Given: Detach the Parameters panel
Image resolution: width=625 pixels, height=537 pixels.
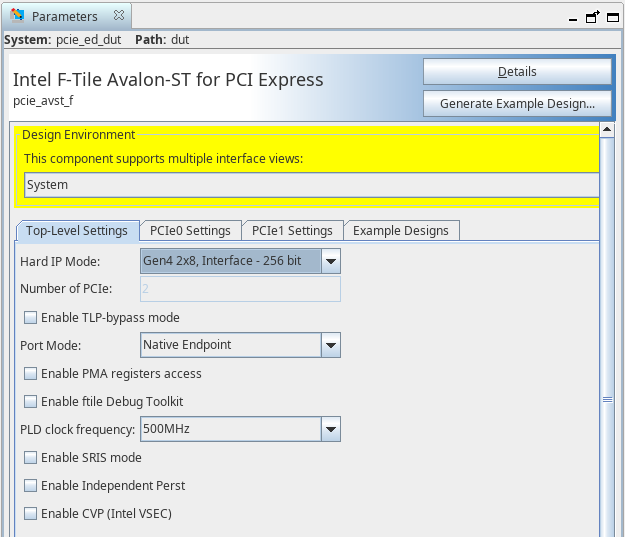Looking at the screenshot, I should coord(592,17).
